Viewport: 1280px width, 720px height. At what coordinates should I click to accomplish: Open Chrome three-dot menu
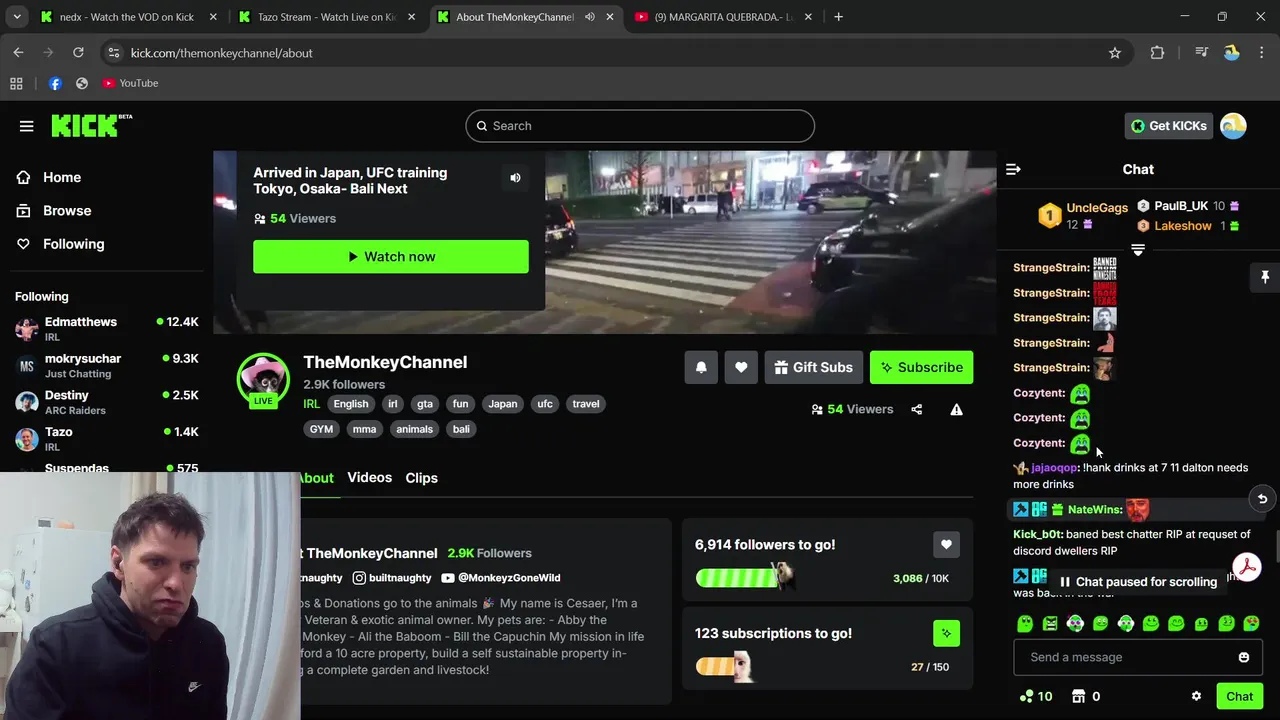(1261, 53)
